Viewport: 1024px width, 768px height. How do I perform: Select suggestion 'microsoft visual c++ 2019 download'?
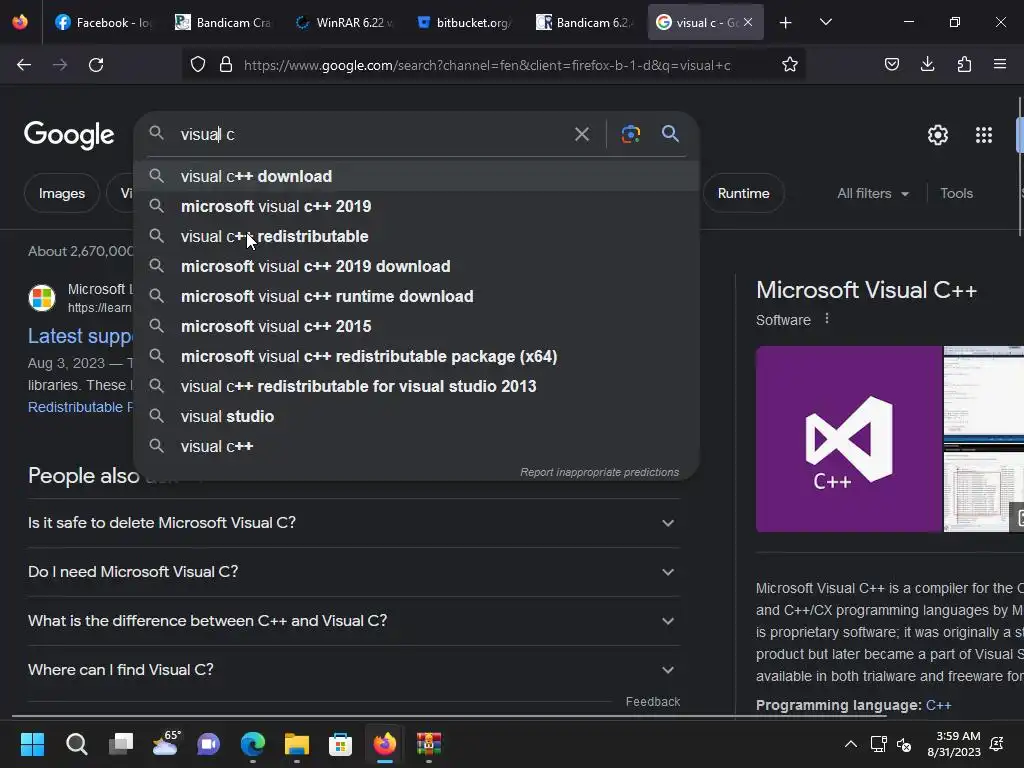416,266
